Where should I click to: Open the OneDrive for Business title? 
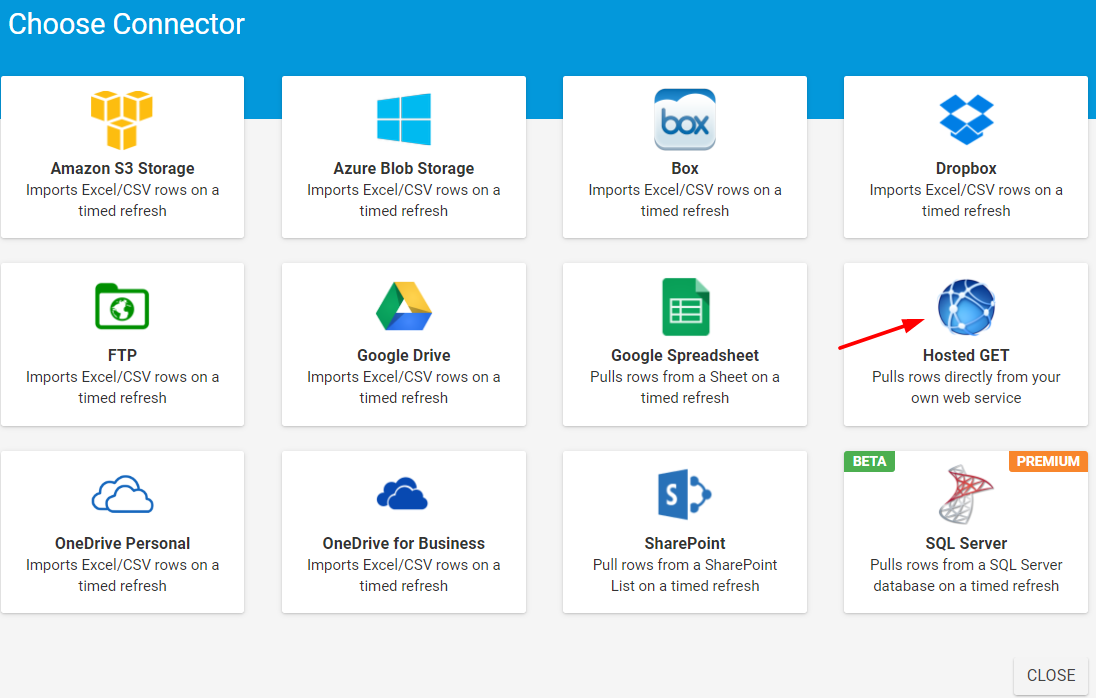404,543
